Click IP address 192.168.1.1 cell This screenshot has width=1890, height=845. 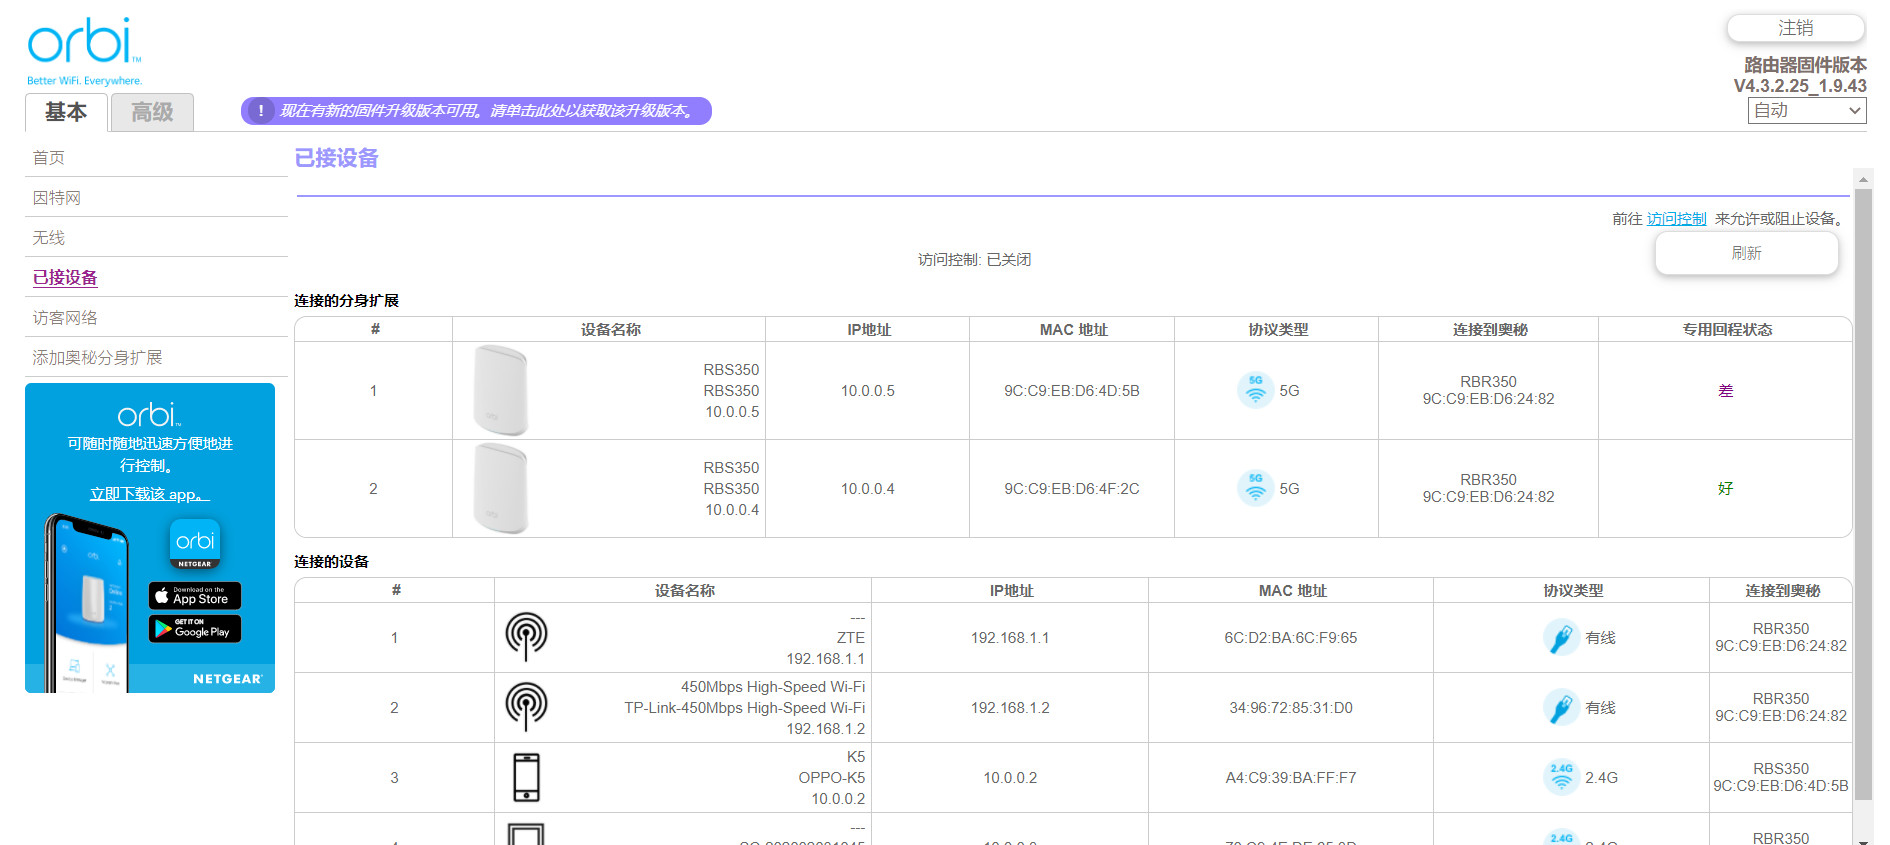pos(1010,638)
